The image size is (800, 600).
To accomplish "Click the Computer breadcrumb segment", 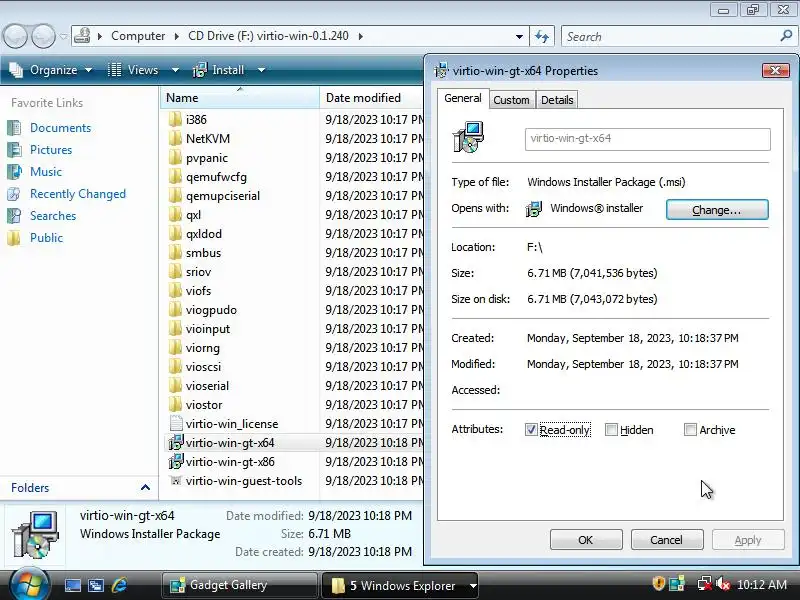I will pos(138,36).
